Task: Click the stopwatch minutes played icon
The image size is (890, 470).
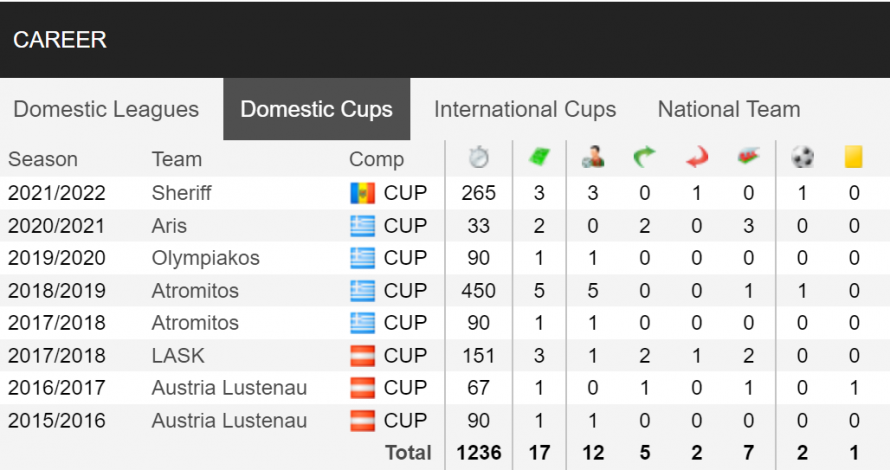Action: [478, 157]
